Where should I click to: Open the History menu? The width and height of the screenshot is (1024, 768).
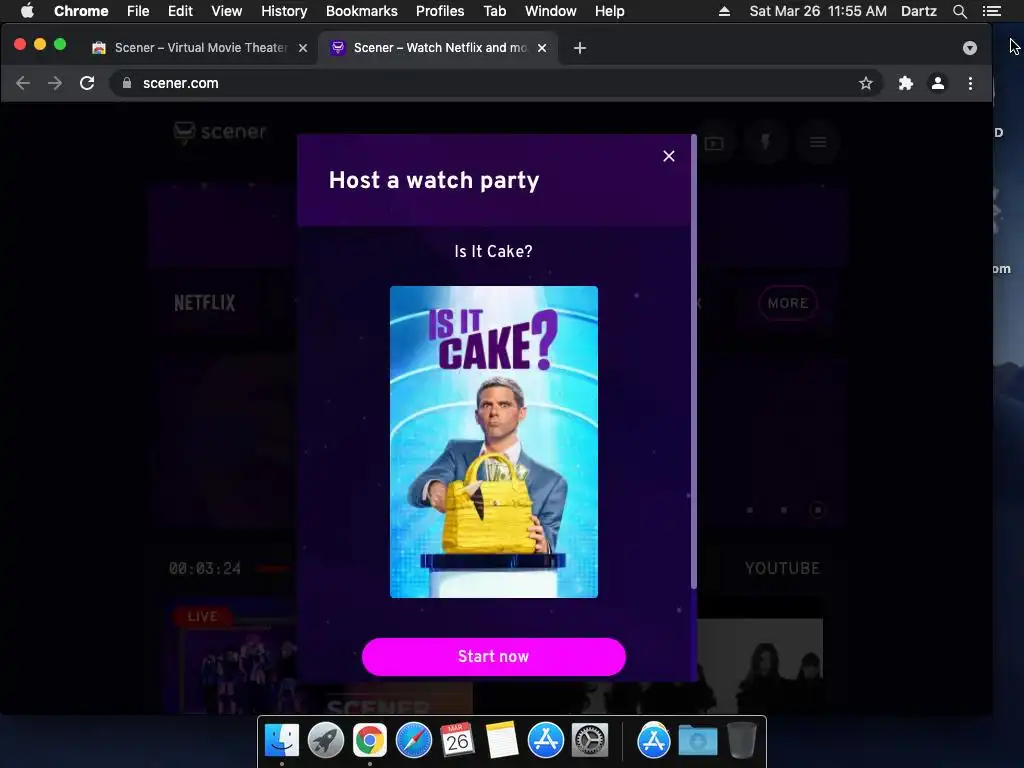(x=284, y=11)
